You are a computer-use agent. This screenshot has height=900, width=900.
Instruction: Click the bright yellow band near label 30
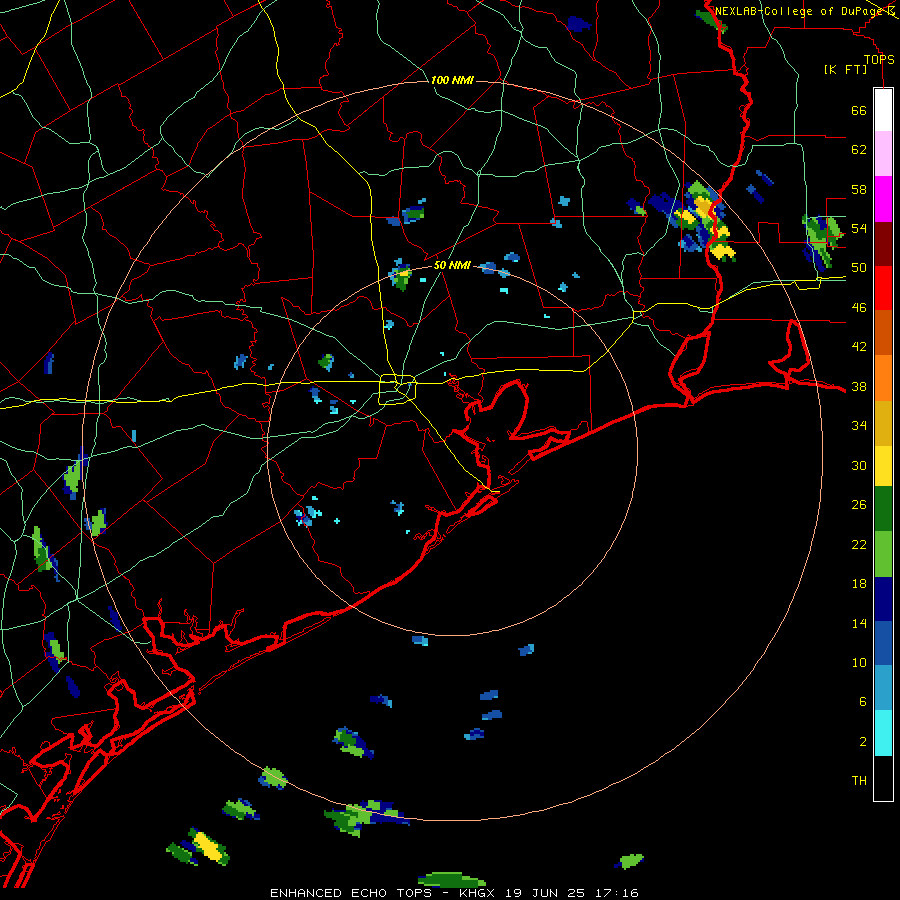point(883,466)
